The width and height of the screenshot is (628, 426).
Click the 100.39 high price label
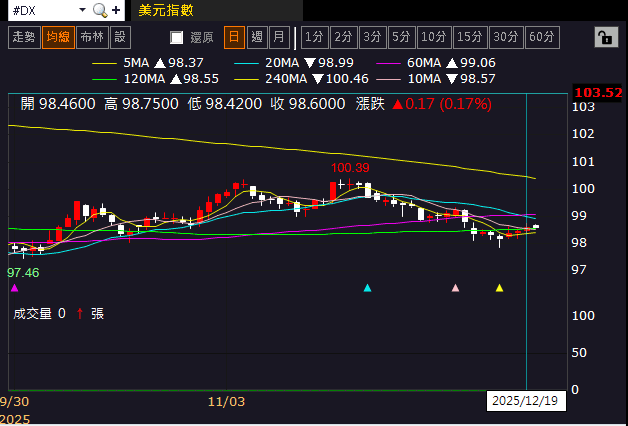[350, 168]
